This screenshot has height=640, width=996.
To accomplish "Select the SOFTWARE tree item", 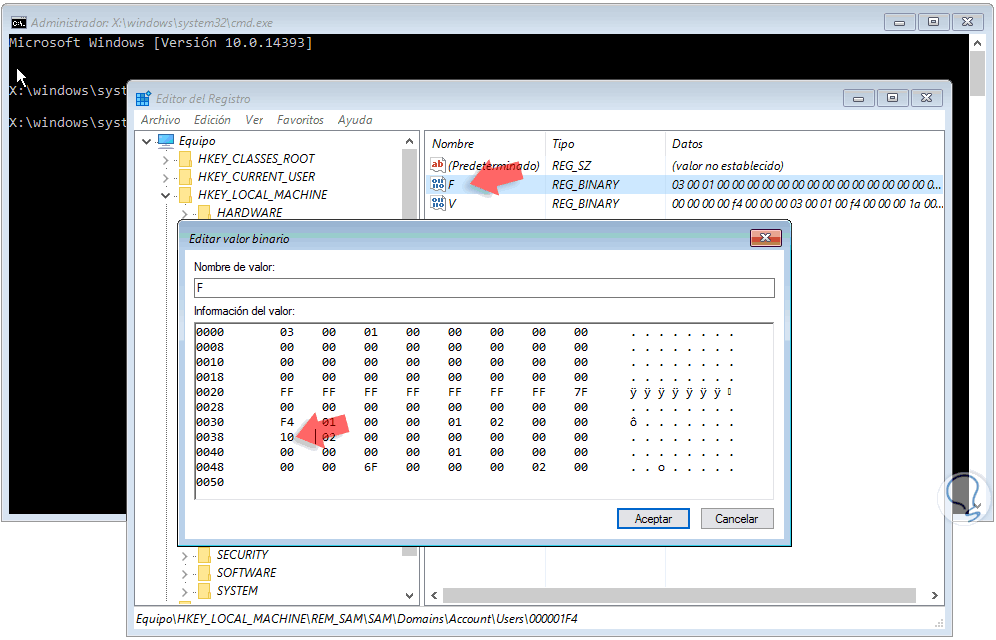I will 246,573.
